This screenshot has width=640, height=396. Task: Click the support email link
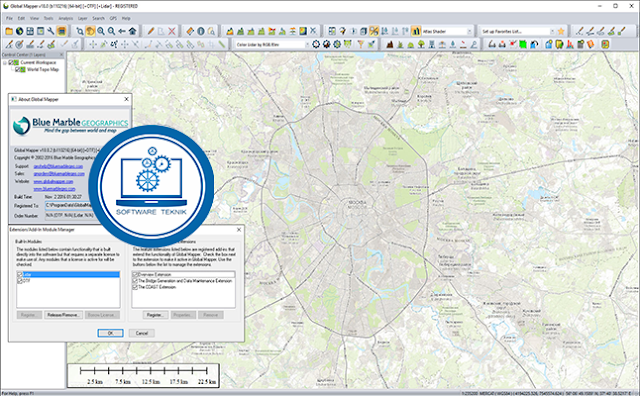(58, 167)
